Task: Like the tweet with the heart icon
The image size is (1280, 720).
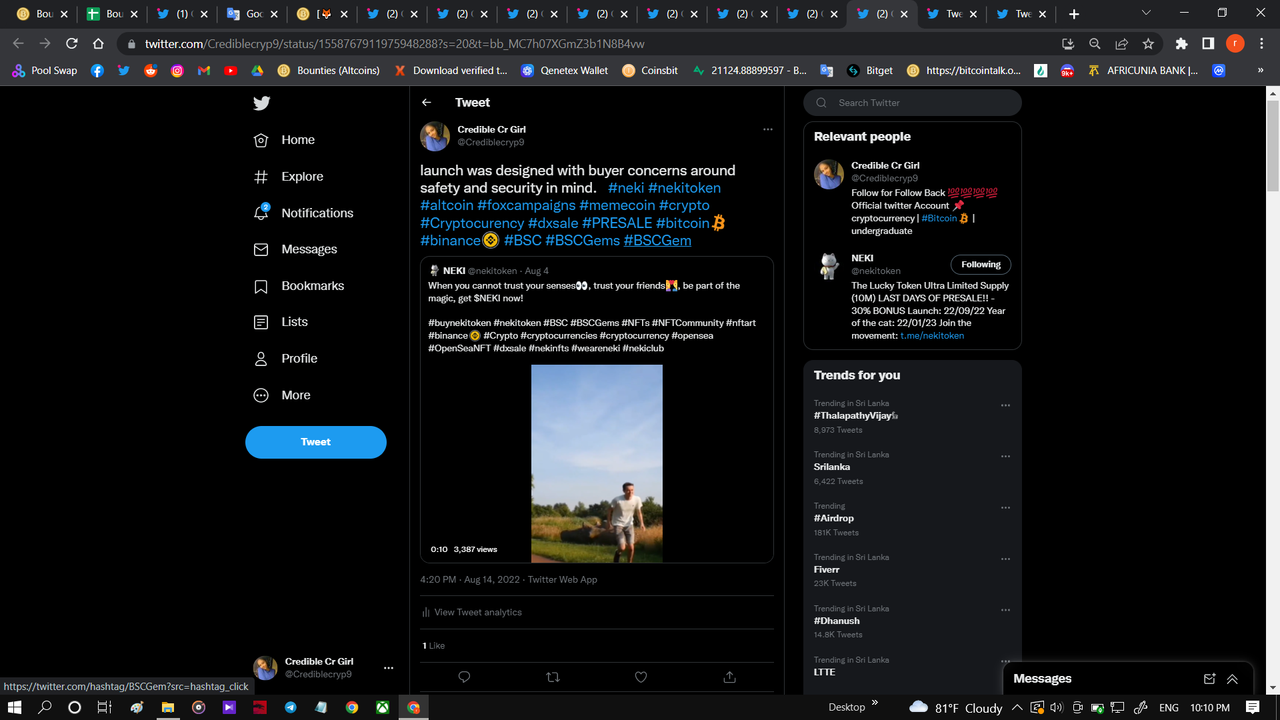Action: [x=640, y=677]
